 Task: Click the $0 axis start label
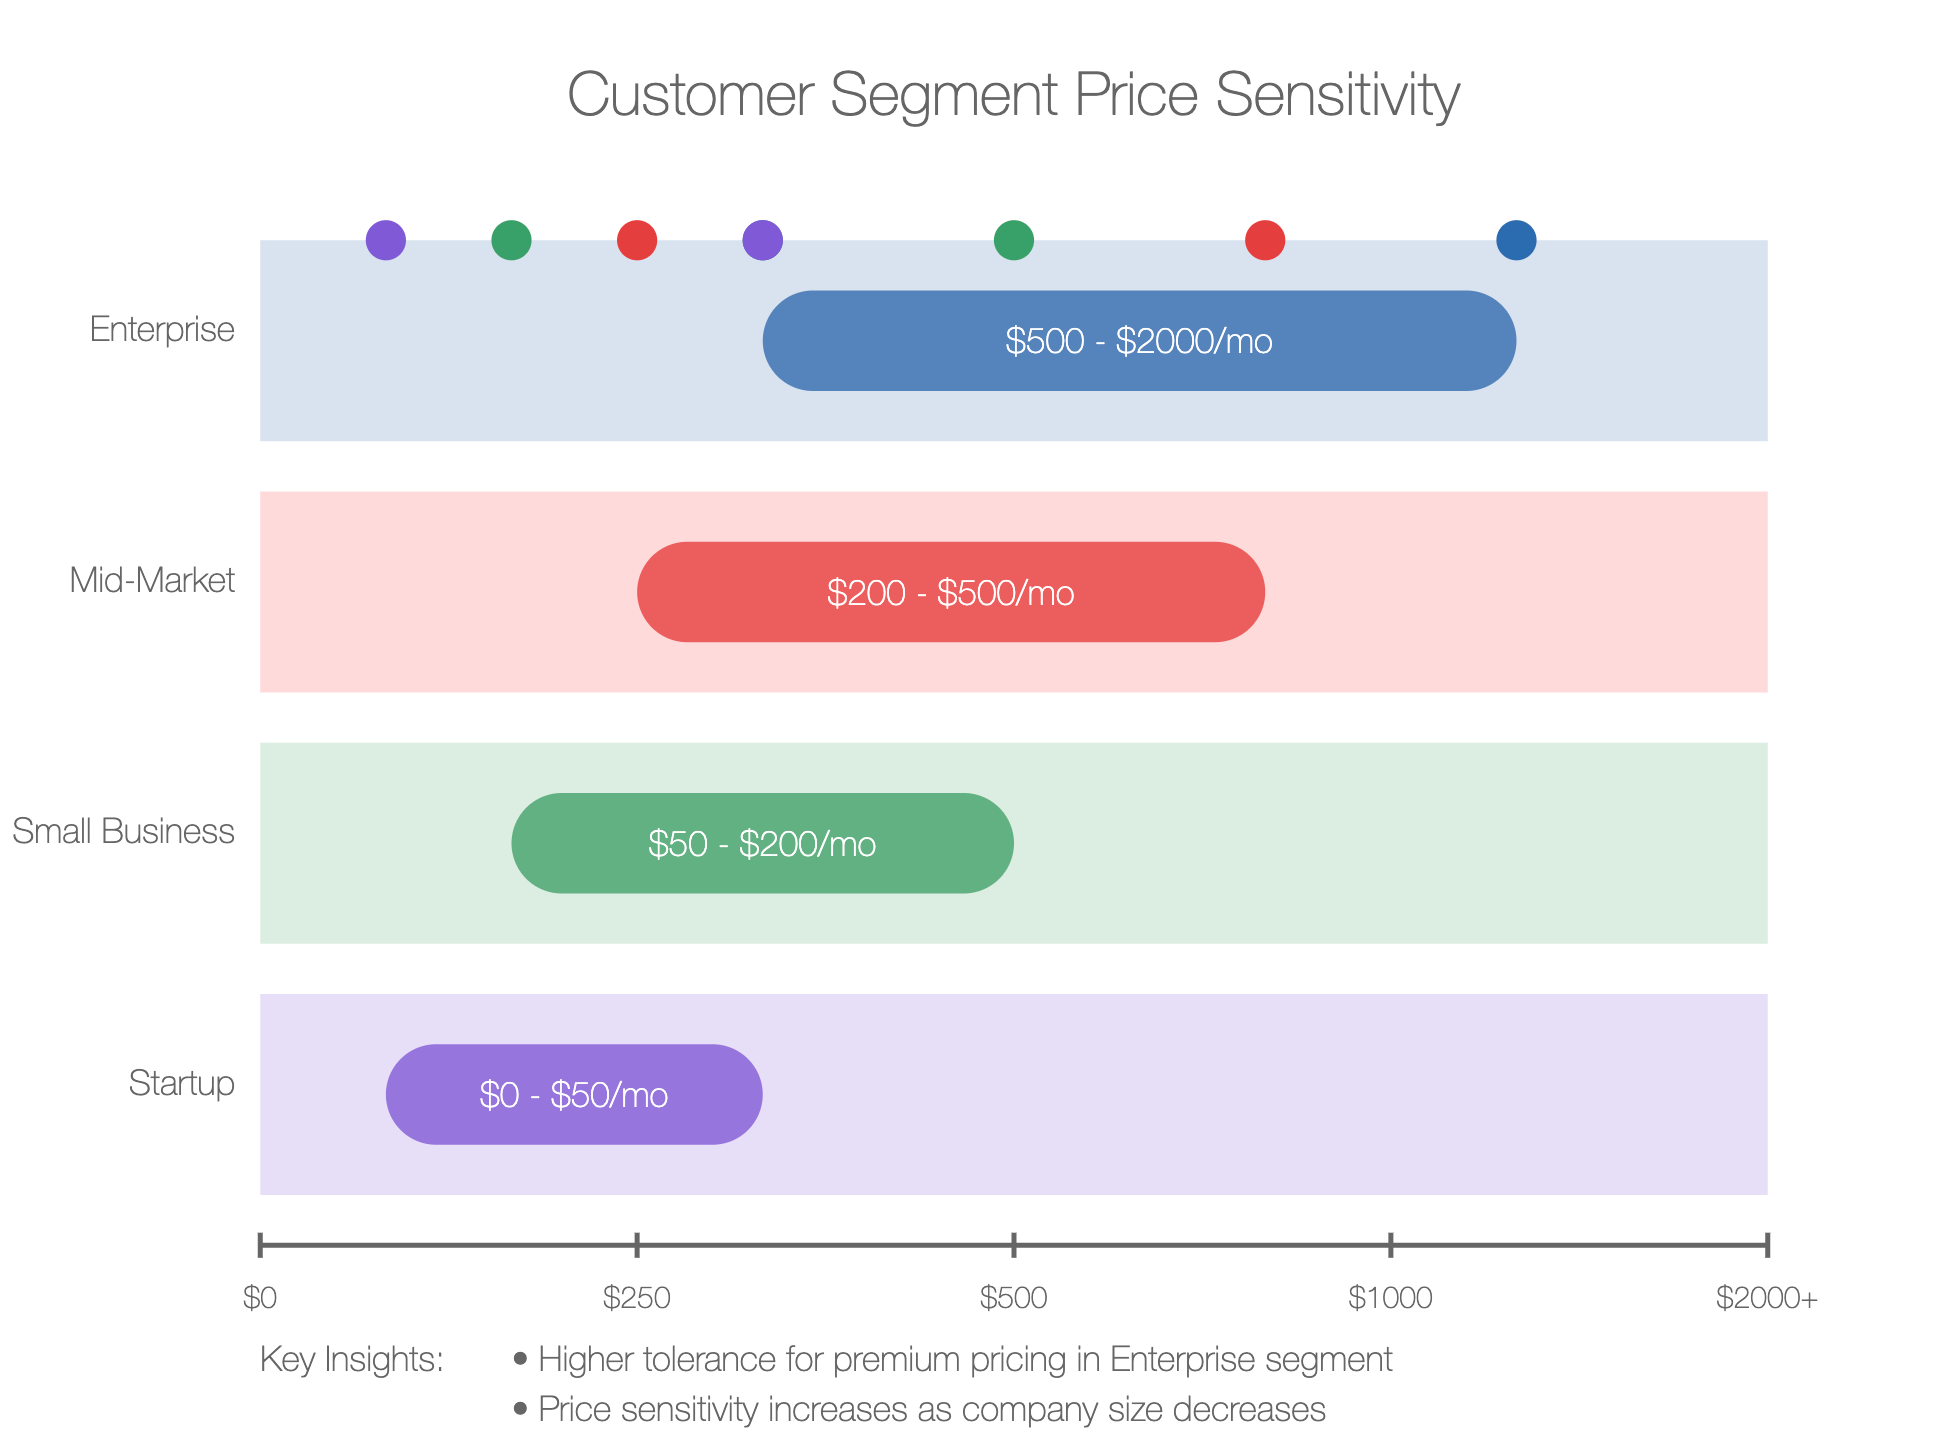(x=260, y=1298)
